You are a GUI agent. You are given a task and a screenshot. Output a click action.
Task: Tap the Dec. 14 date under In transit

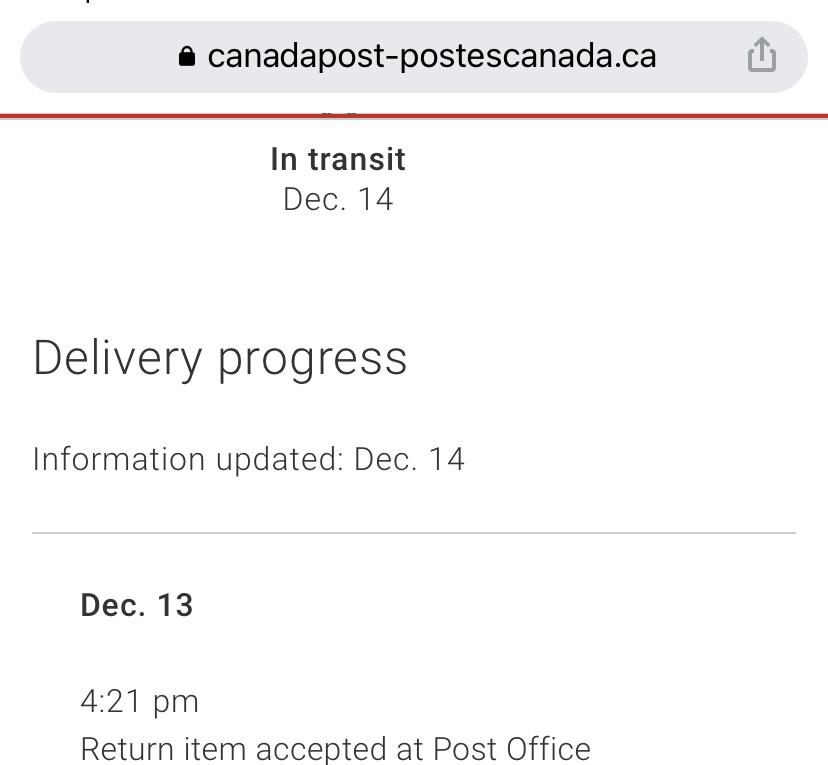pos(338,200)
